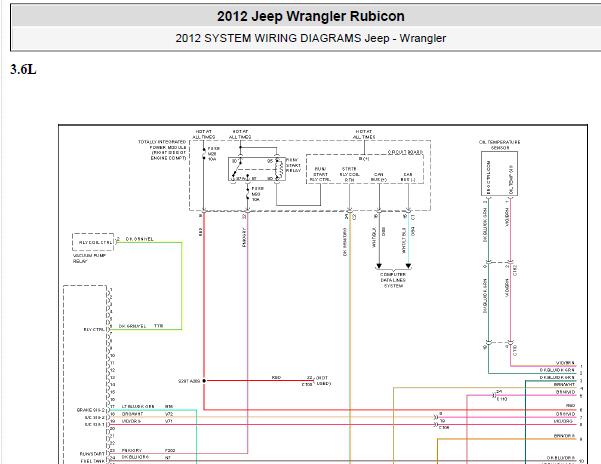This screenshot has width=601, height=464.
Task: Click the 'LT BLU/DK GRN' wire label at pin 17
Action: click(x=138, y=406)
